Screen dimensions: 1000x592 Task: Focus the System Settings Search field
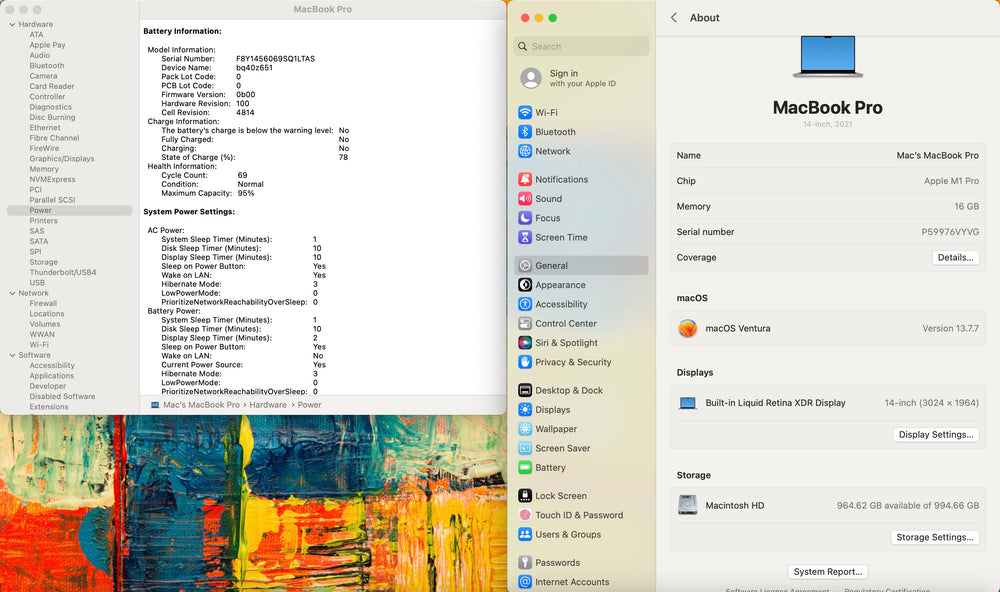click(x=581, y=46)
